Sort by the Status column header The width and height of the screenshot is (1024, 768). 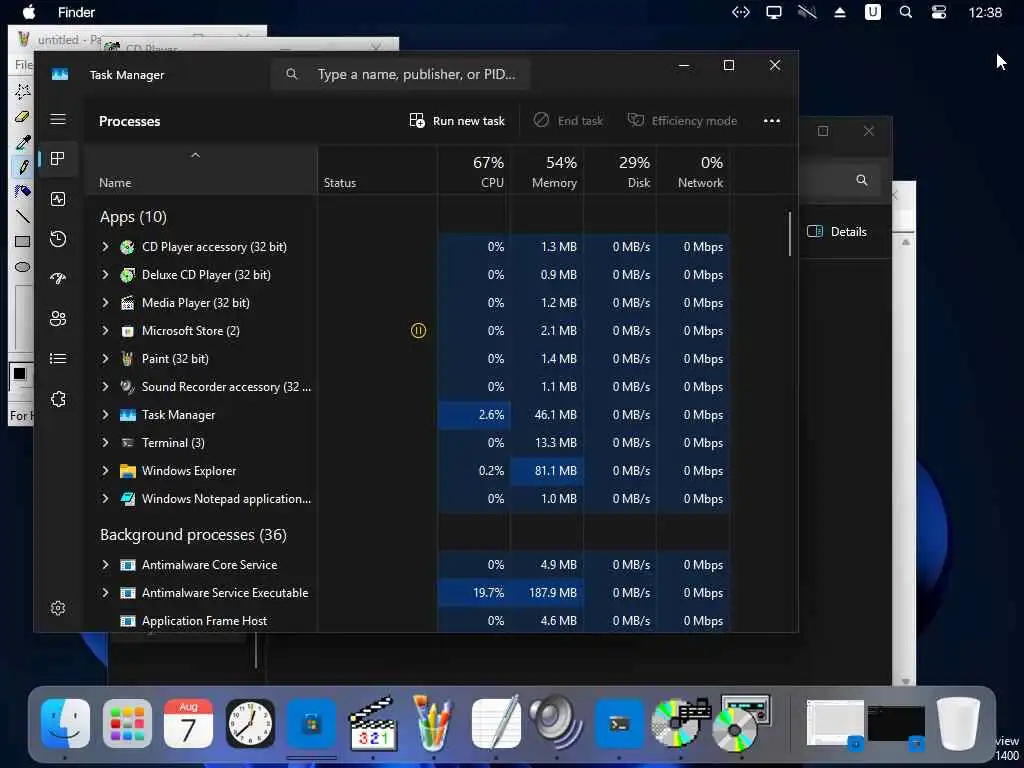tap(377, 170)
